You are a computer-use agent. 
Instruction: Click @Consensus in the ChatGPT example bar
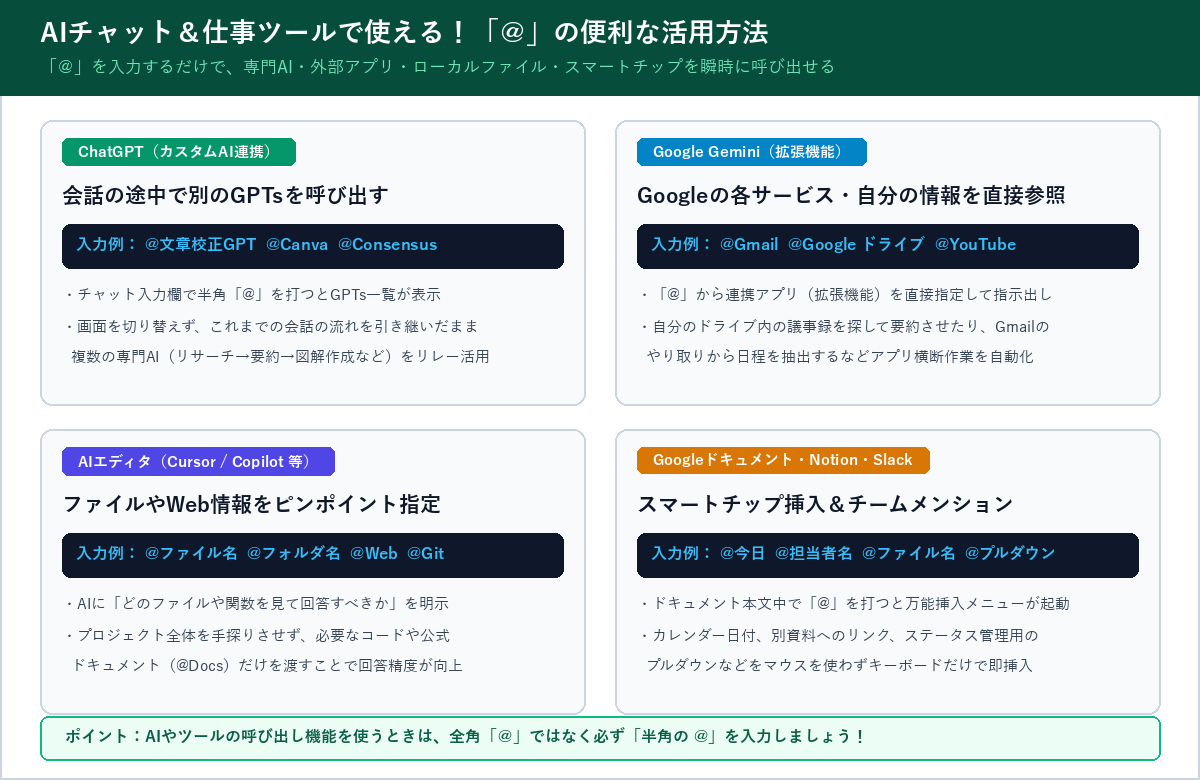point(388,245)
